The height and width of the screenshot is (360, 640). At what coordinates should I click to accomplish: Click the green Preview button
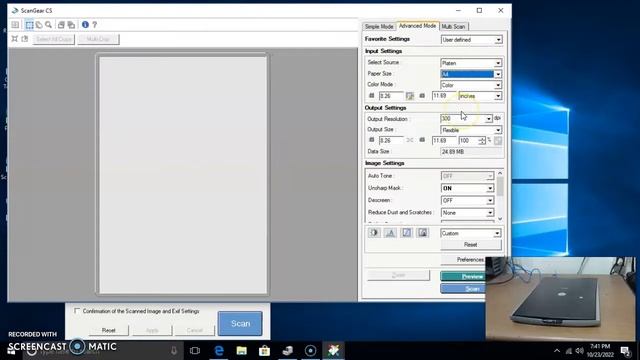463,276
